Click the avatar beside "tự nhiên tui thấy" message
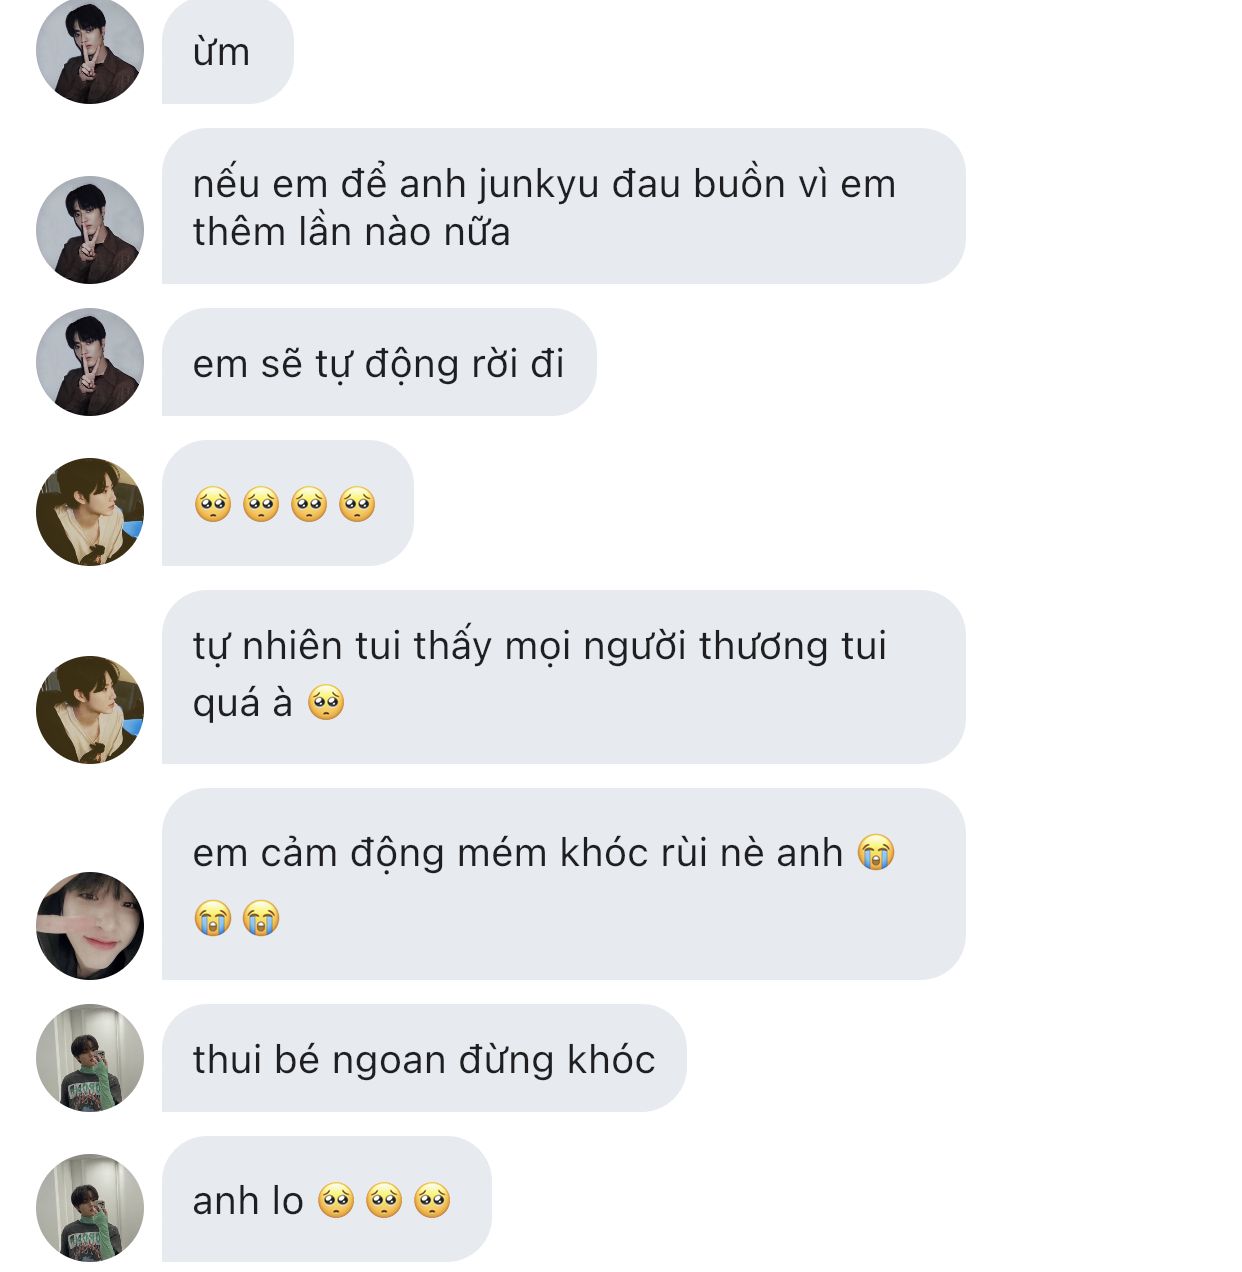This screenshot has height=1272, width=1242. tap(90, 710)
